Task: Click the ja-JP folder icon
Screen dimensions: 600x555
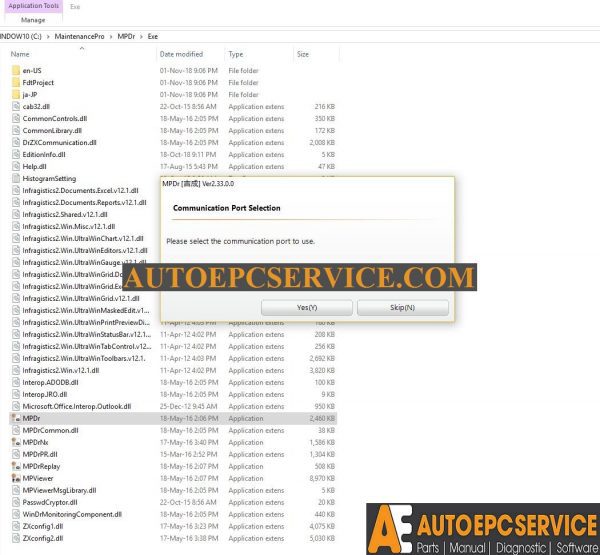Action: click(x=16, y=94)
